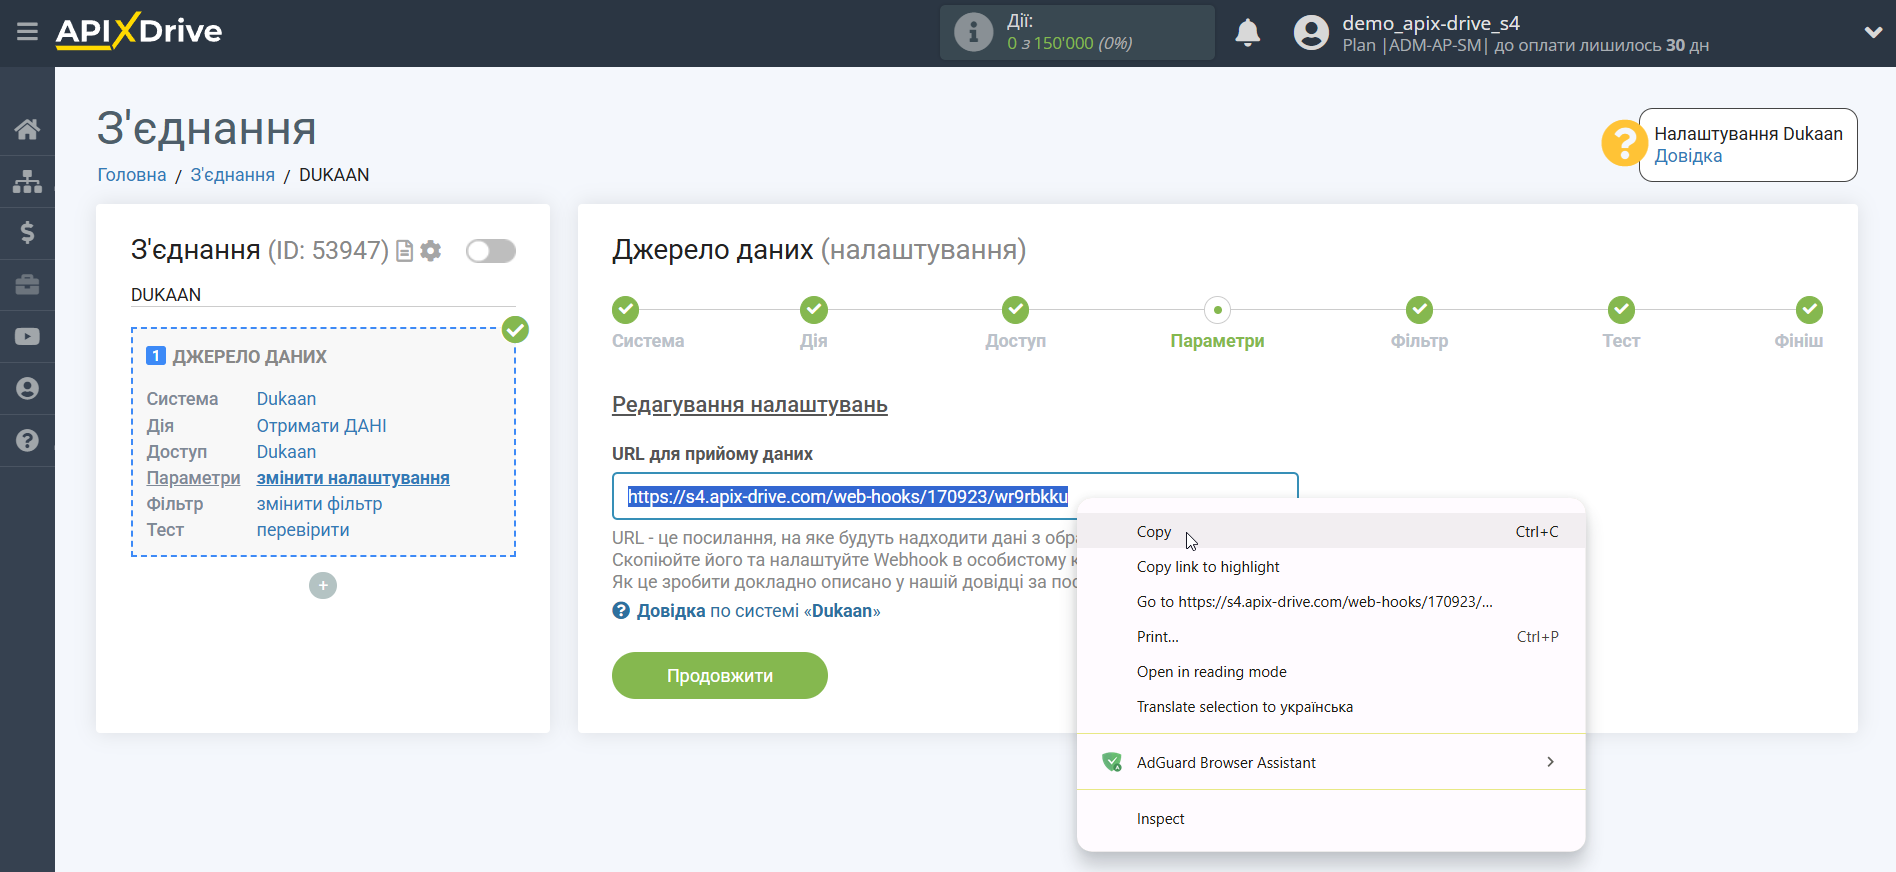
Task: Open the Довідка link in the Dukaan setup tooltip
Action: click(x=1688, y=156)
